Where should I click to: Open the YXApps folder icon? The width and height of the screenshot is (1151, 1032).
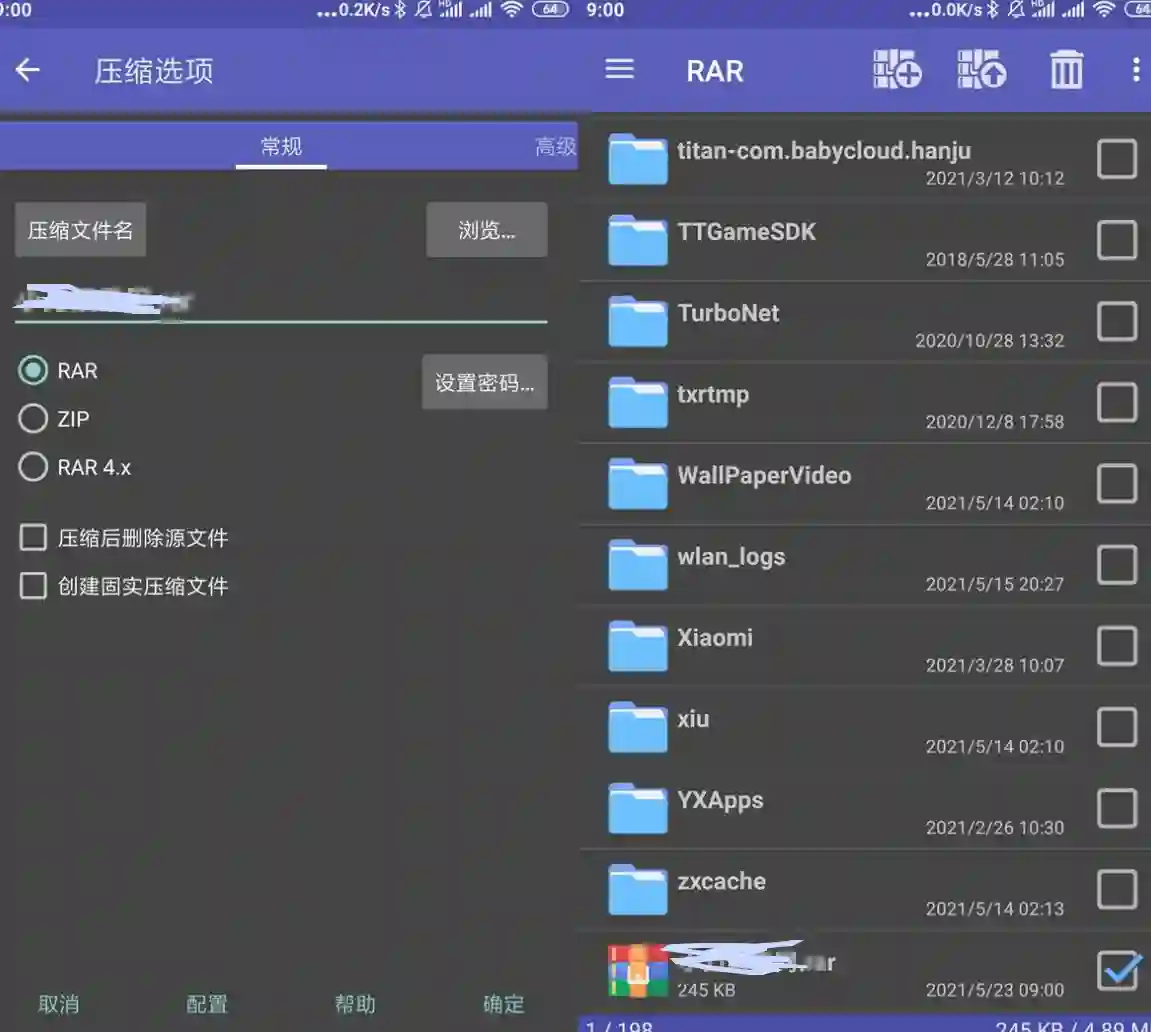pyautogui.click(x=637, y=808)
